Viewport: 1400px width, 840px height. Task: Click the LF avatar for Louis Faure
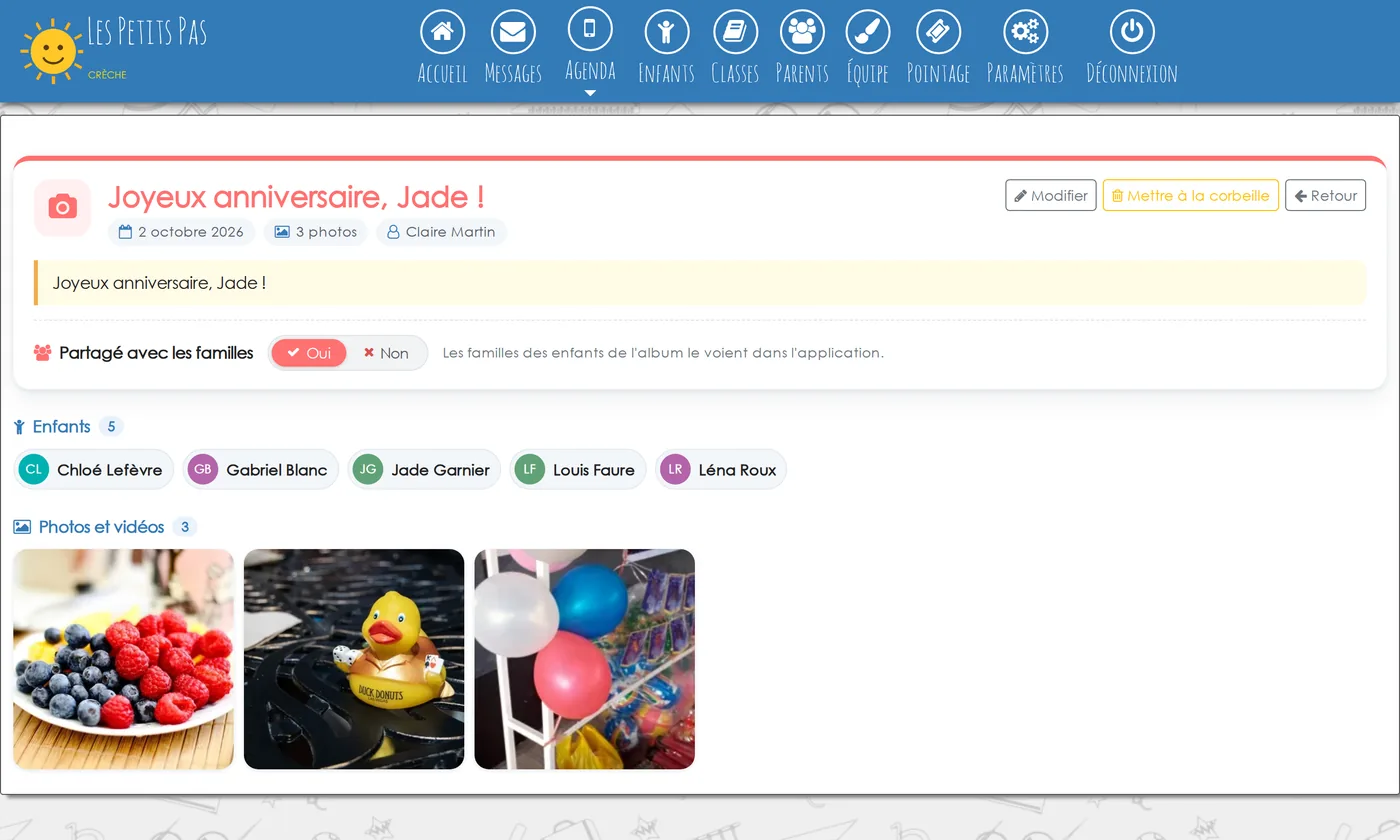[x=530, y=469]
